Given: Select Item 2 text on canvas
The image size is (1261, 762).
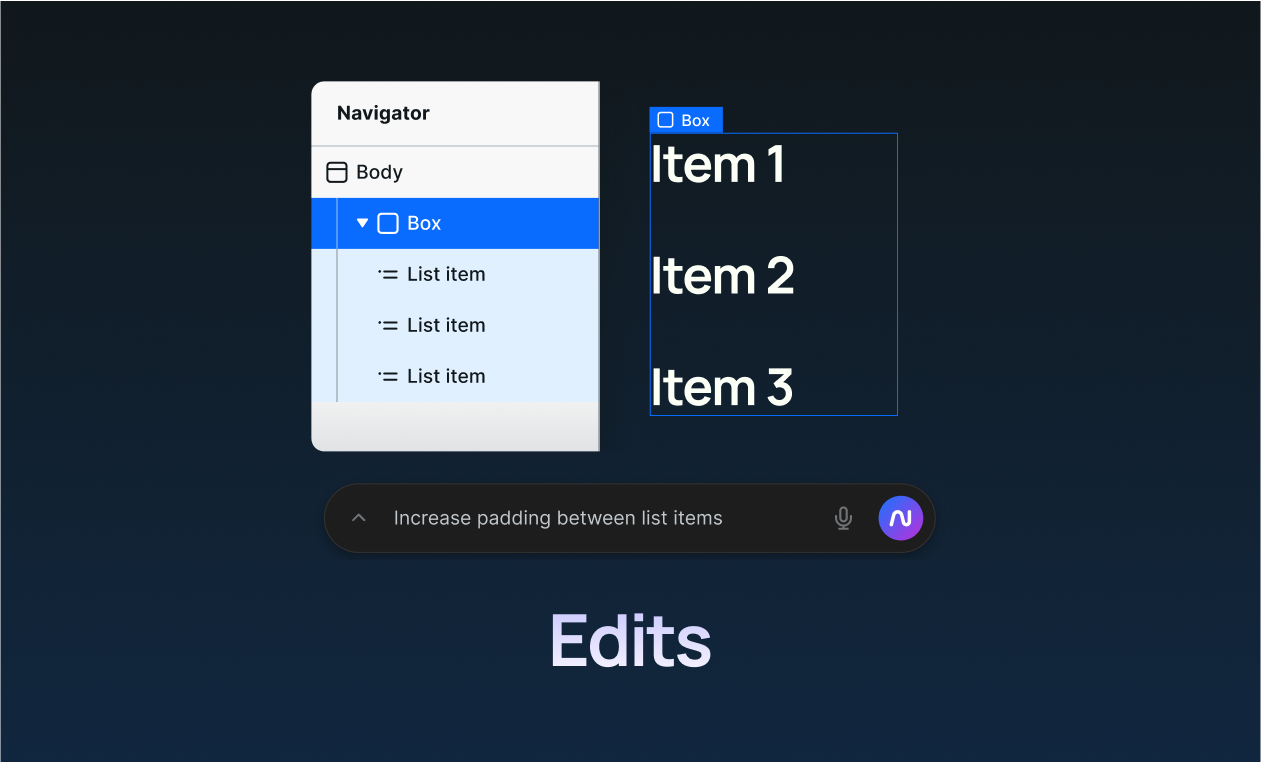Looking at the screenshot, I should [x=722, y=276].
